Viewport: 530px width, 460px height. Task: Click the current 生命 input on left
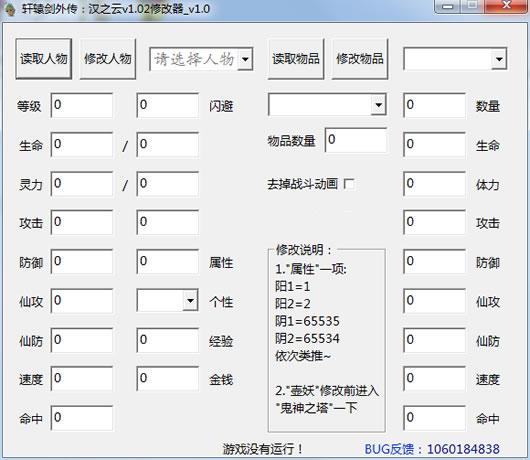point(82,145)
